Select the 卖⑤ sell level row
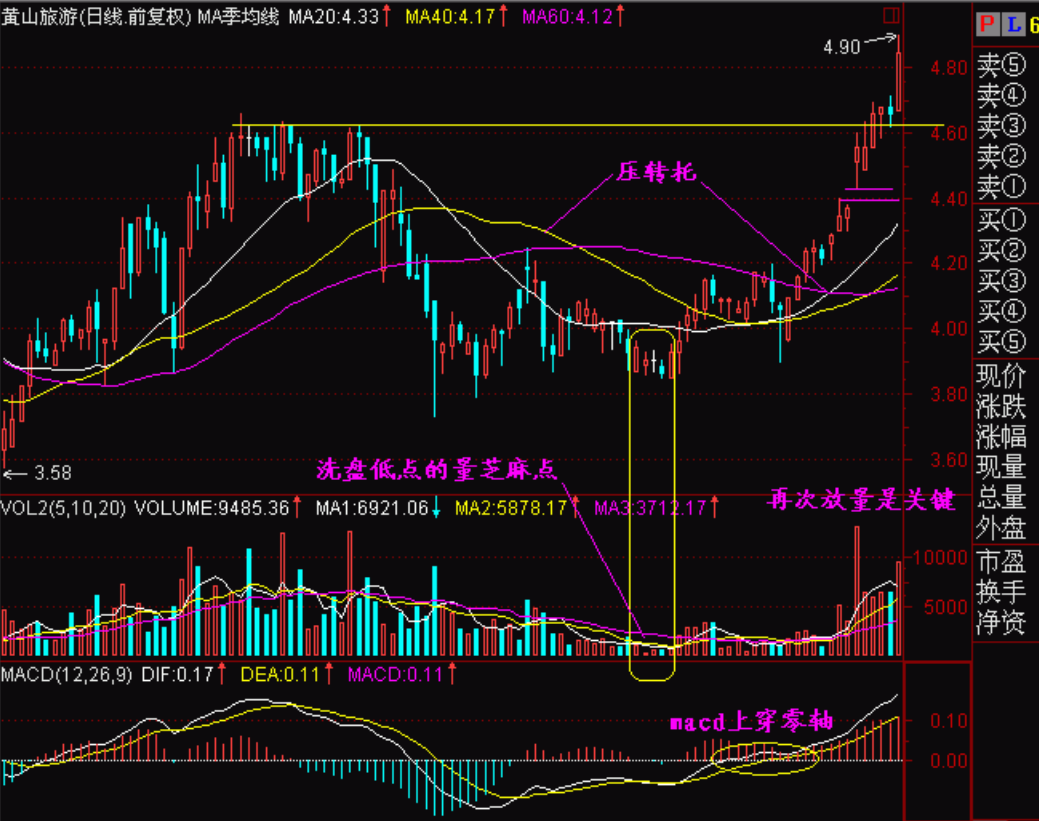The height and width of the screenshot is (821, 1039). (x=1001, y=67)
